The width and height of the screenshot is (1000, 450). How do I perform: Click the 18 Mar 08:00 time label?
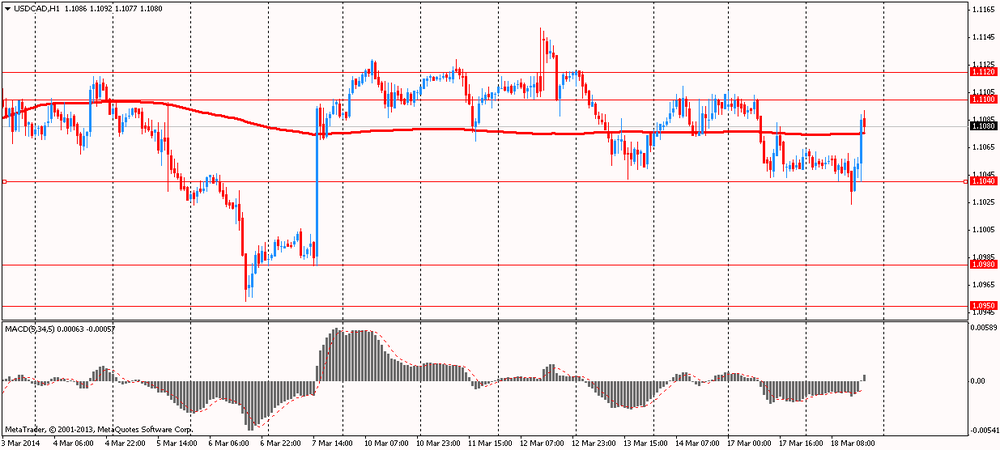850,441
